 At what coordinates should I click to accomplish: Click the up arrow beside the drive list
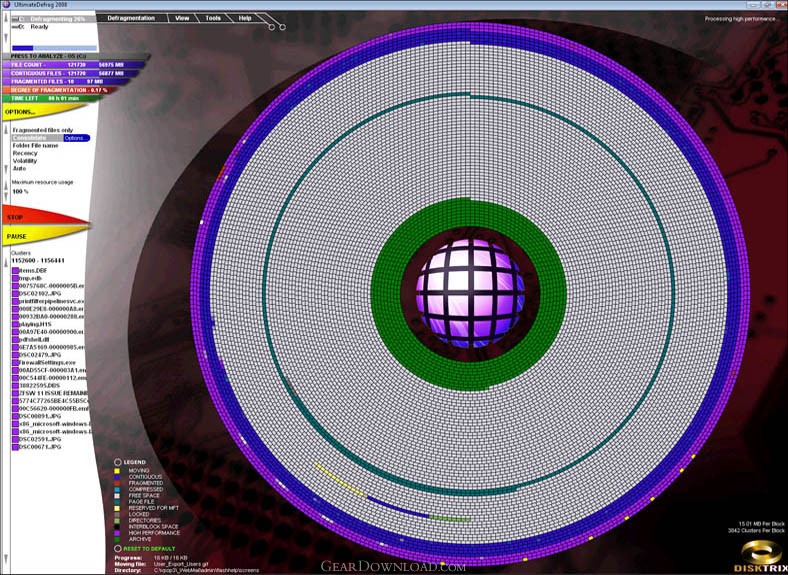(6, 18)
